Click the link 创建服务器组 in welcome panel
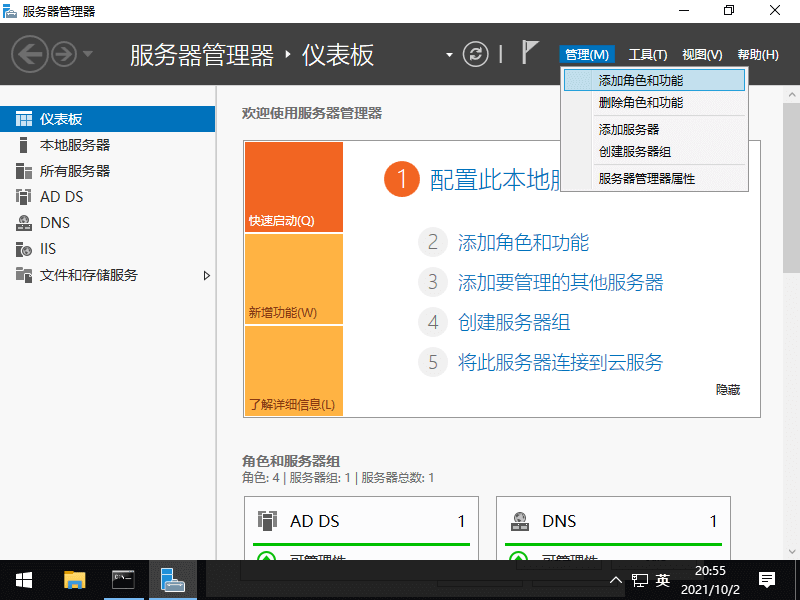The width and height of the screenshot is (800, 600). click(x=514, y=322)
